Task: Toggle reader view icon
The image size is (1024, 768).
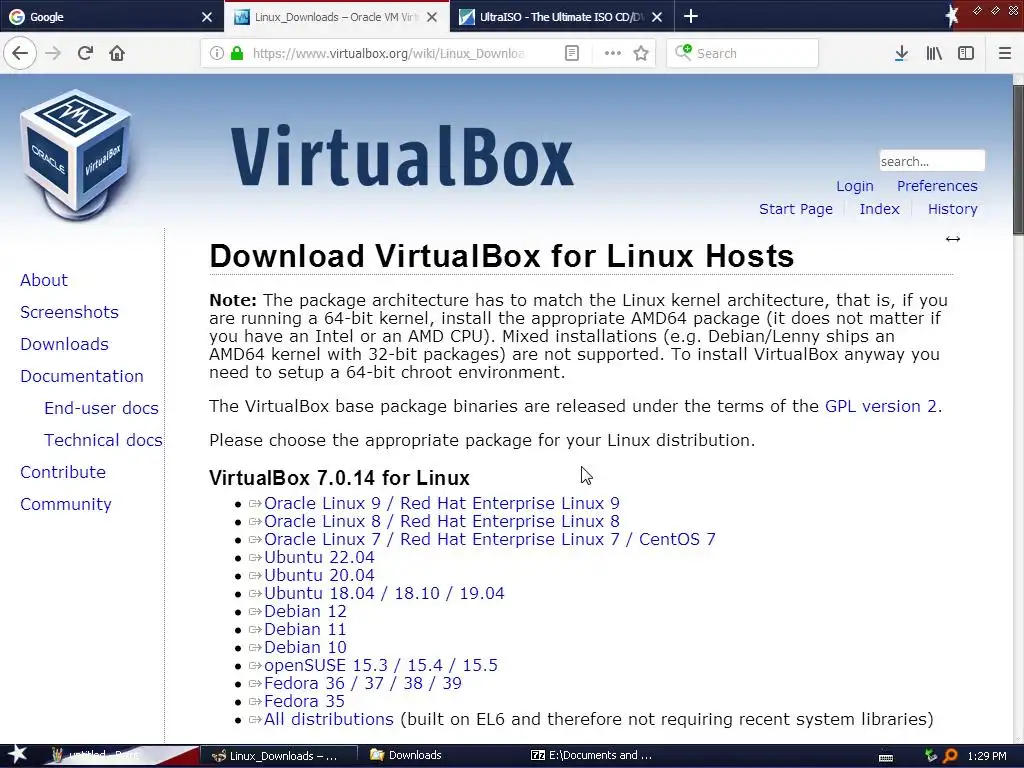Action: pyautogui.click(x=571, y=53)
